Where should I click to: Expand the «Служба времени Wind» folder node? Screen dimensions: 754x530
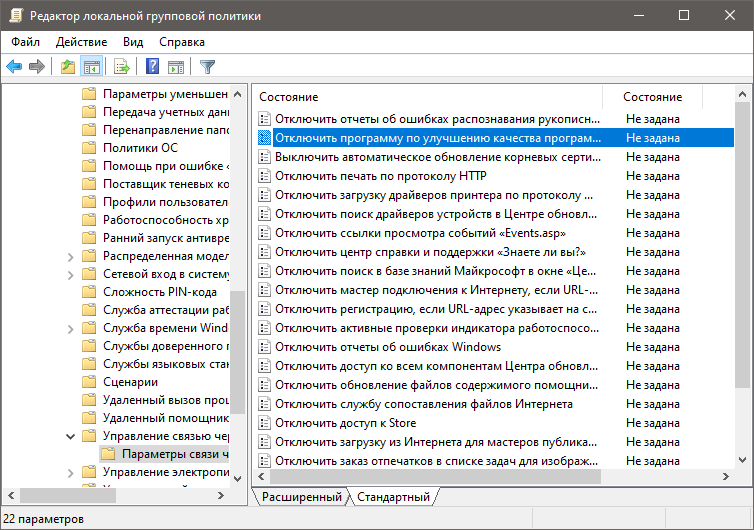[70, 328]
